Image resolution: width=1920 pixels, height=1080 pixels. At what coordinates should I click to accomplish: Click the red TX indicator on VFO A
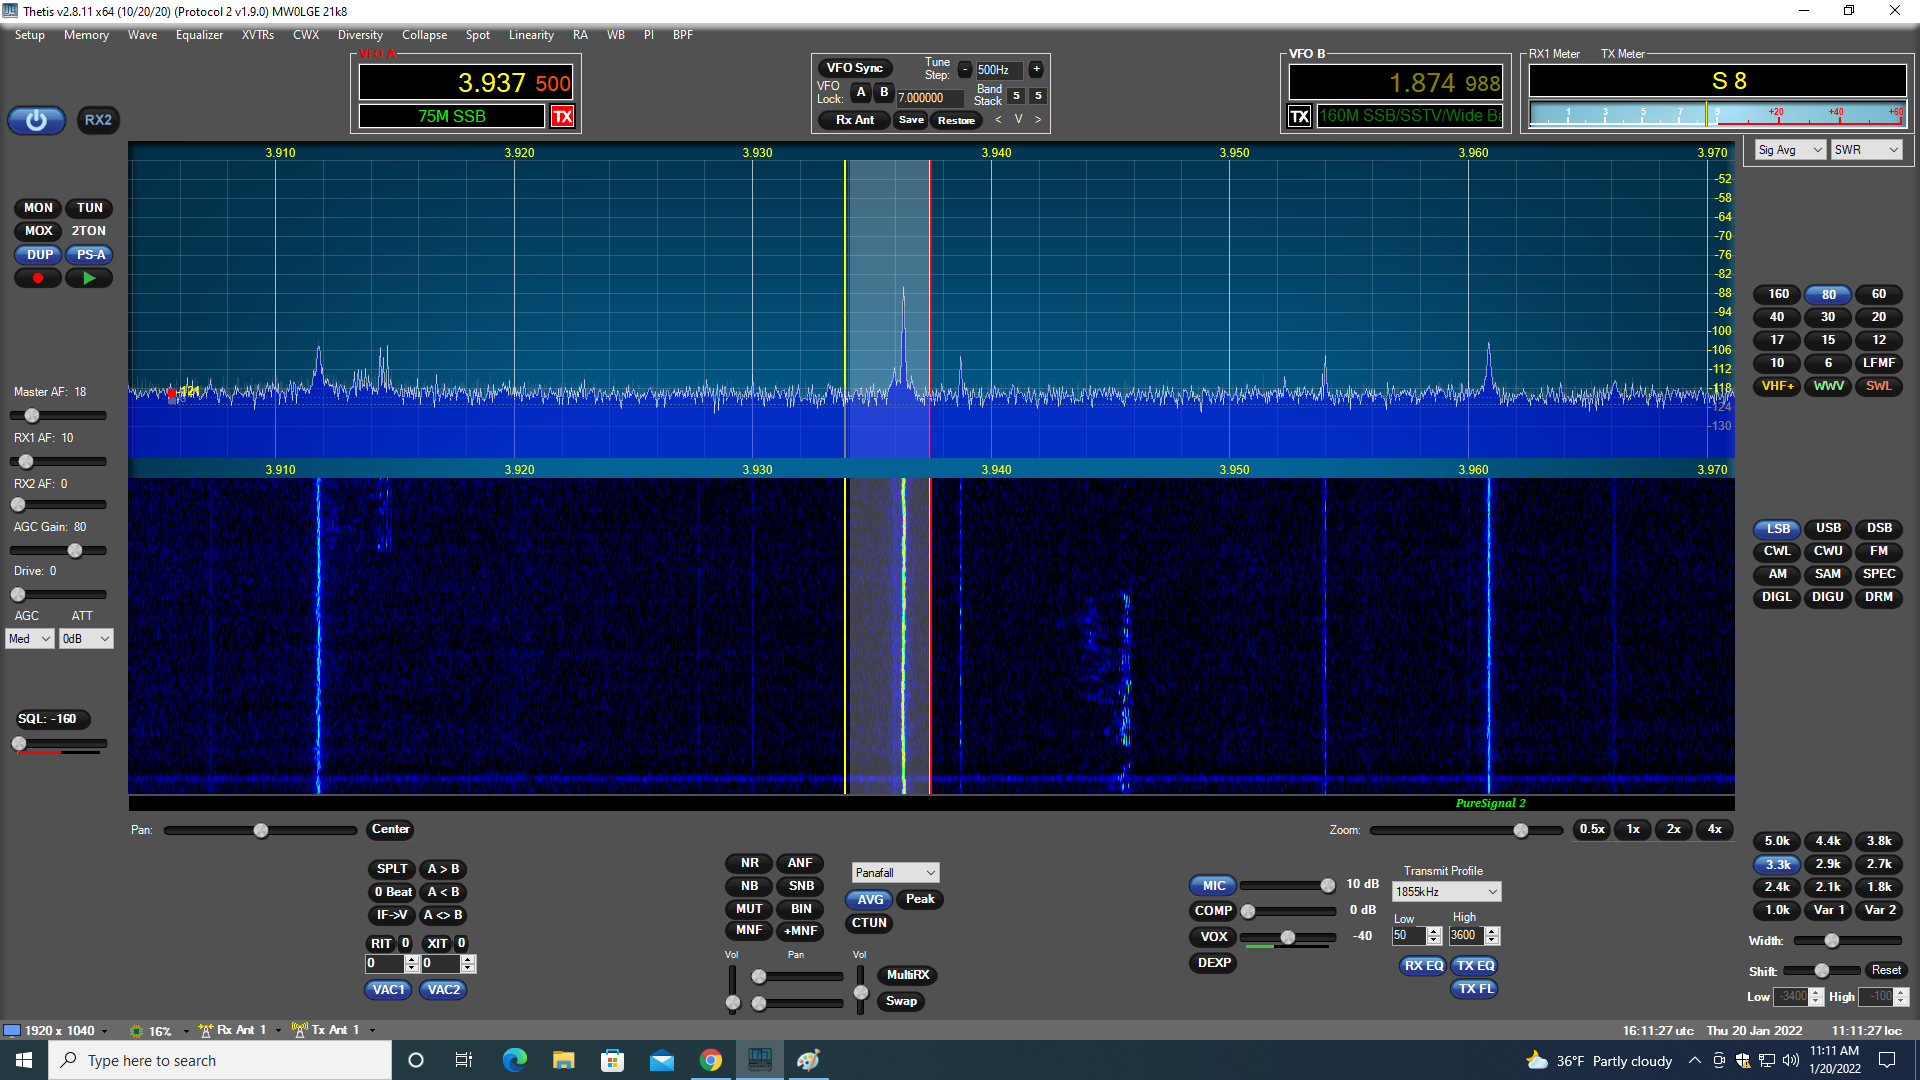point(562,116)
